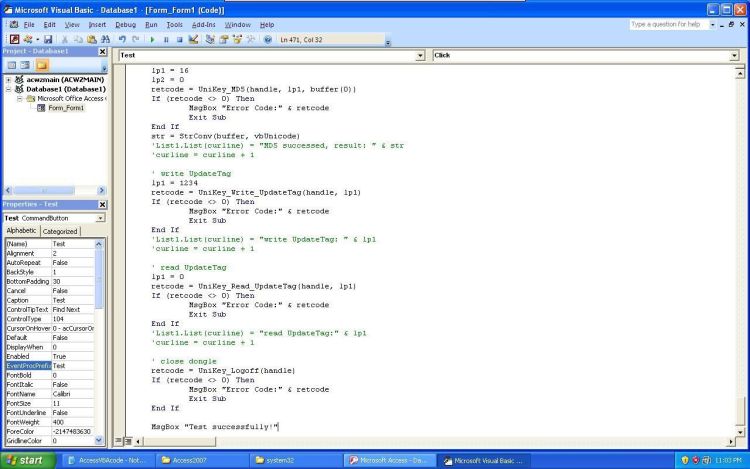Click the FontName property value Calibri
750x469 pixels.
pos(73,394)
